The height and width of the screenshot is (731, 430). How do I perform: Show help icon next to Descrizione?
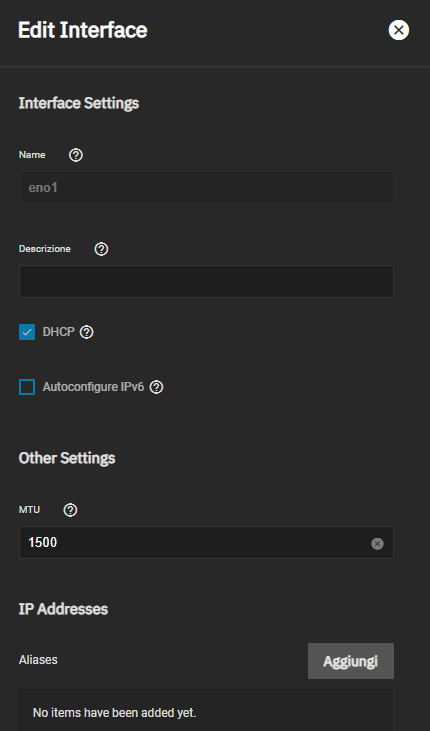[x=101, y=249]
